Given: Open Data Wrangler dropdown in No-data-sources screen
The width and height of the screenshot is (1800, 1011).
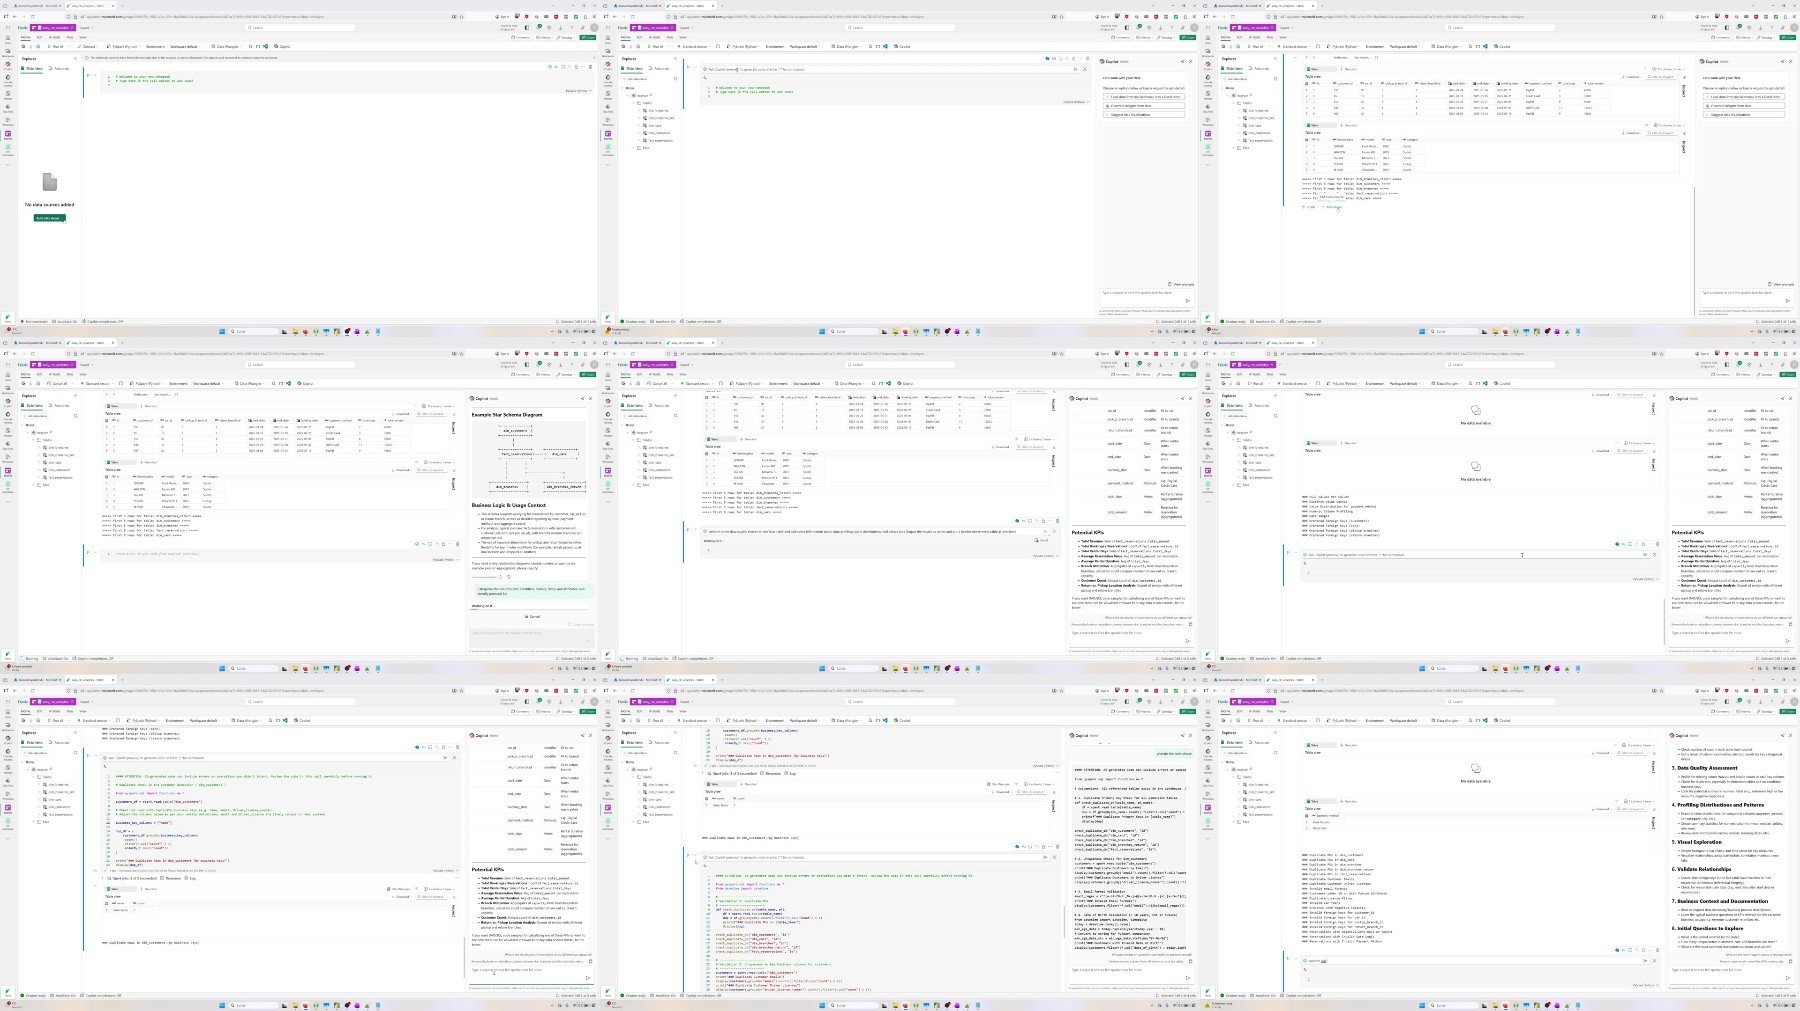Looking at the screenshot, I should click(x=227, y=46).
